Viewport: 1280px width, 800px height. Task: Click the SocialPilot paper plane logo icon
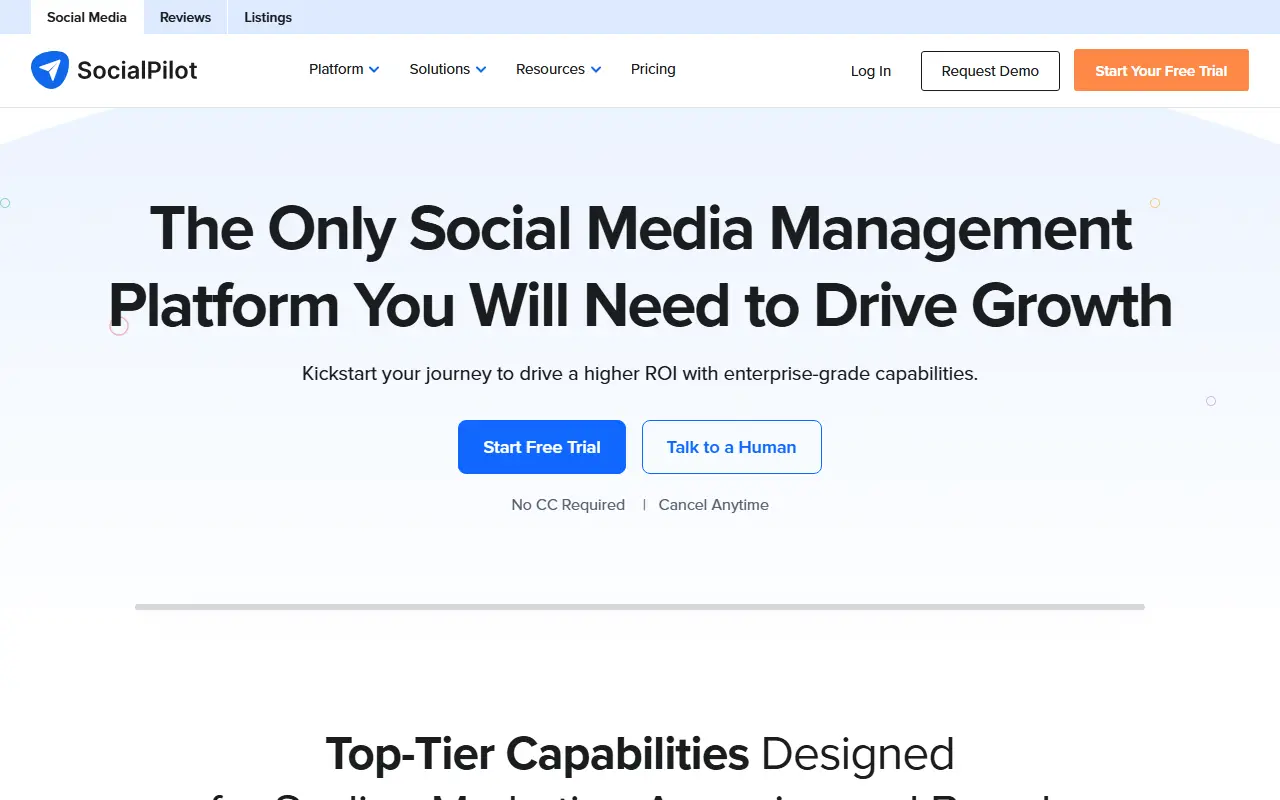[x=50, y=70]
